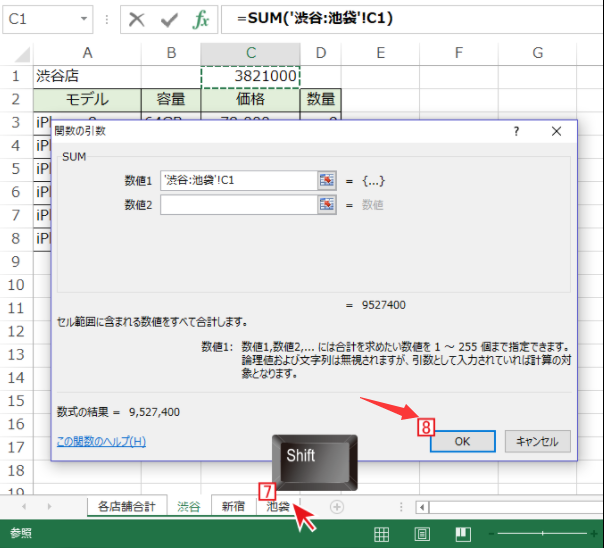Select row 1 header
This screenshot has height=548, width=604.
click(16, 76)
